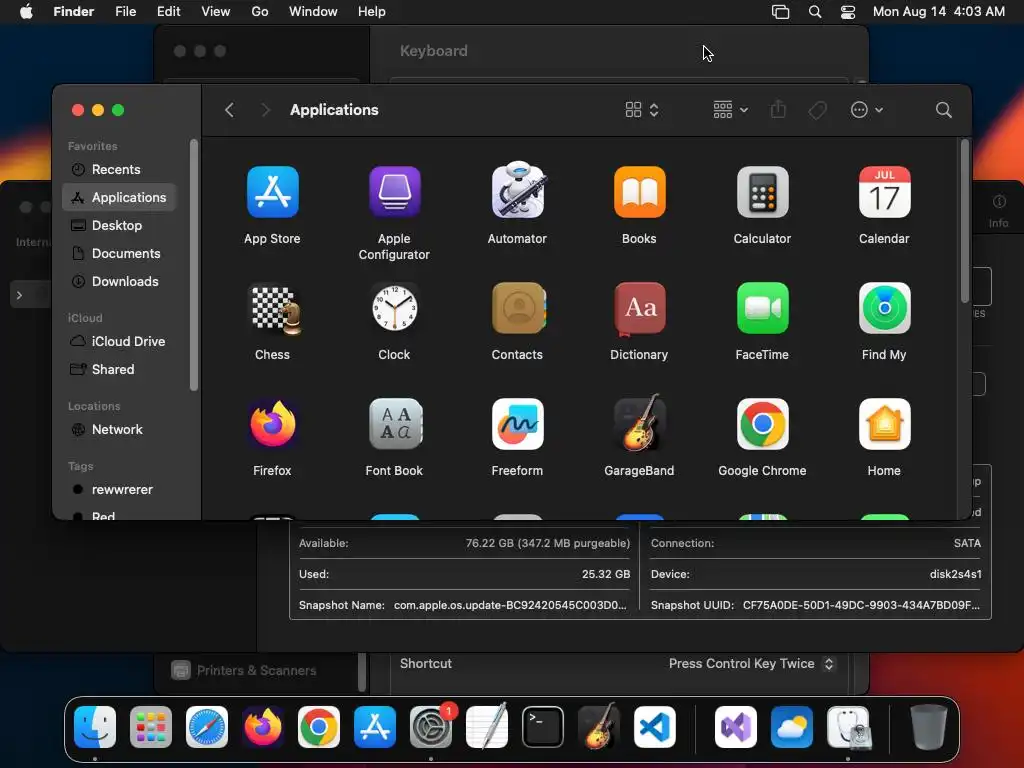This screenshot has width=1024, height=768.
Task: Click the Apple menu logo
Action: click(26, 12)
